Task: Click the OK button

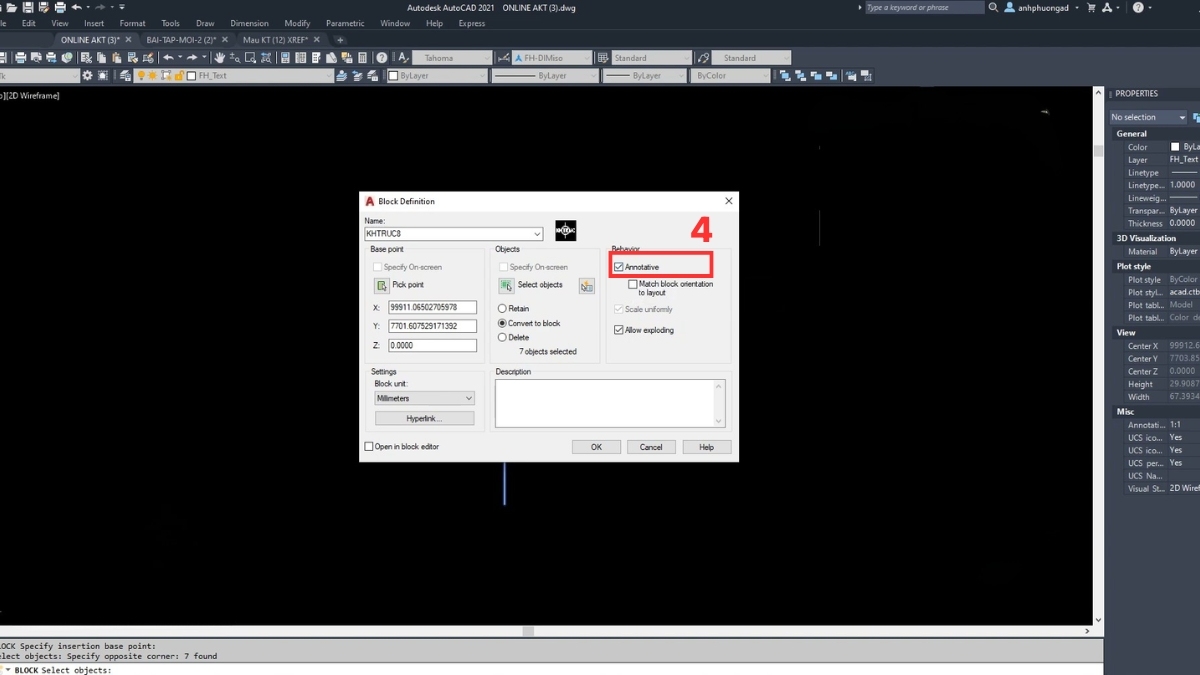Action: (x=597, y=447)
